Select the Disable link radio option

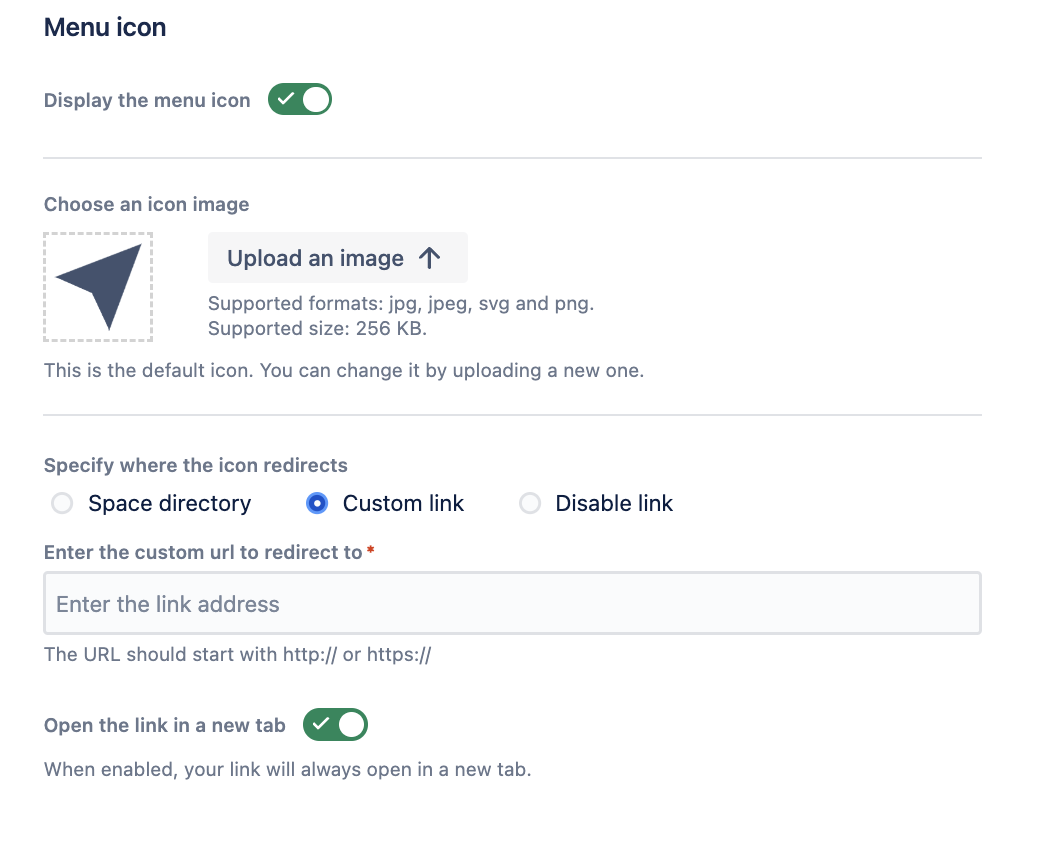tap(530, 503)
